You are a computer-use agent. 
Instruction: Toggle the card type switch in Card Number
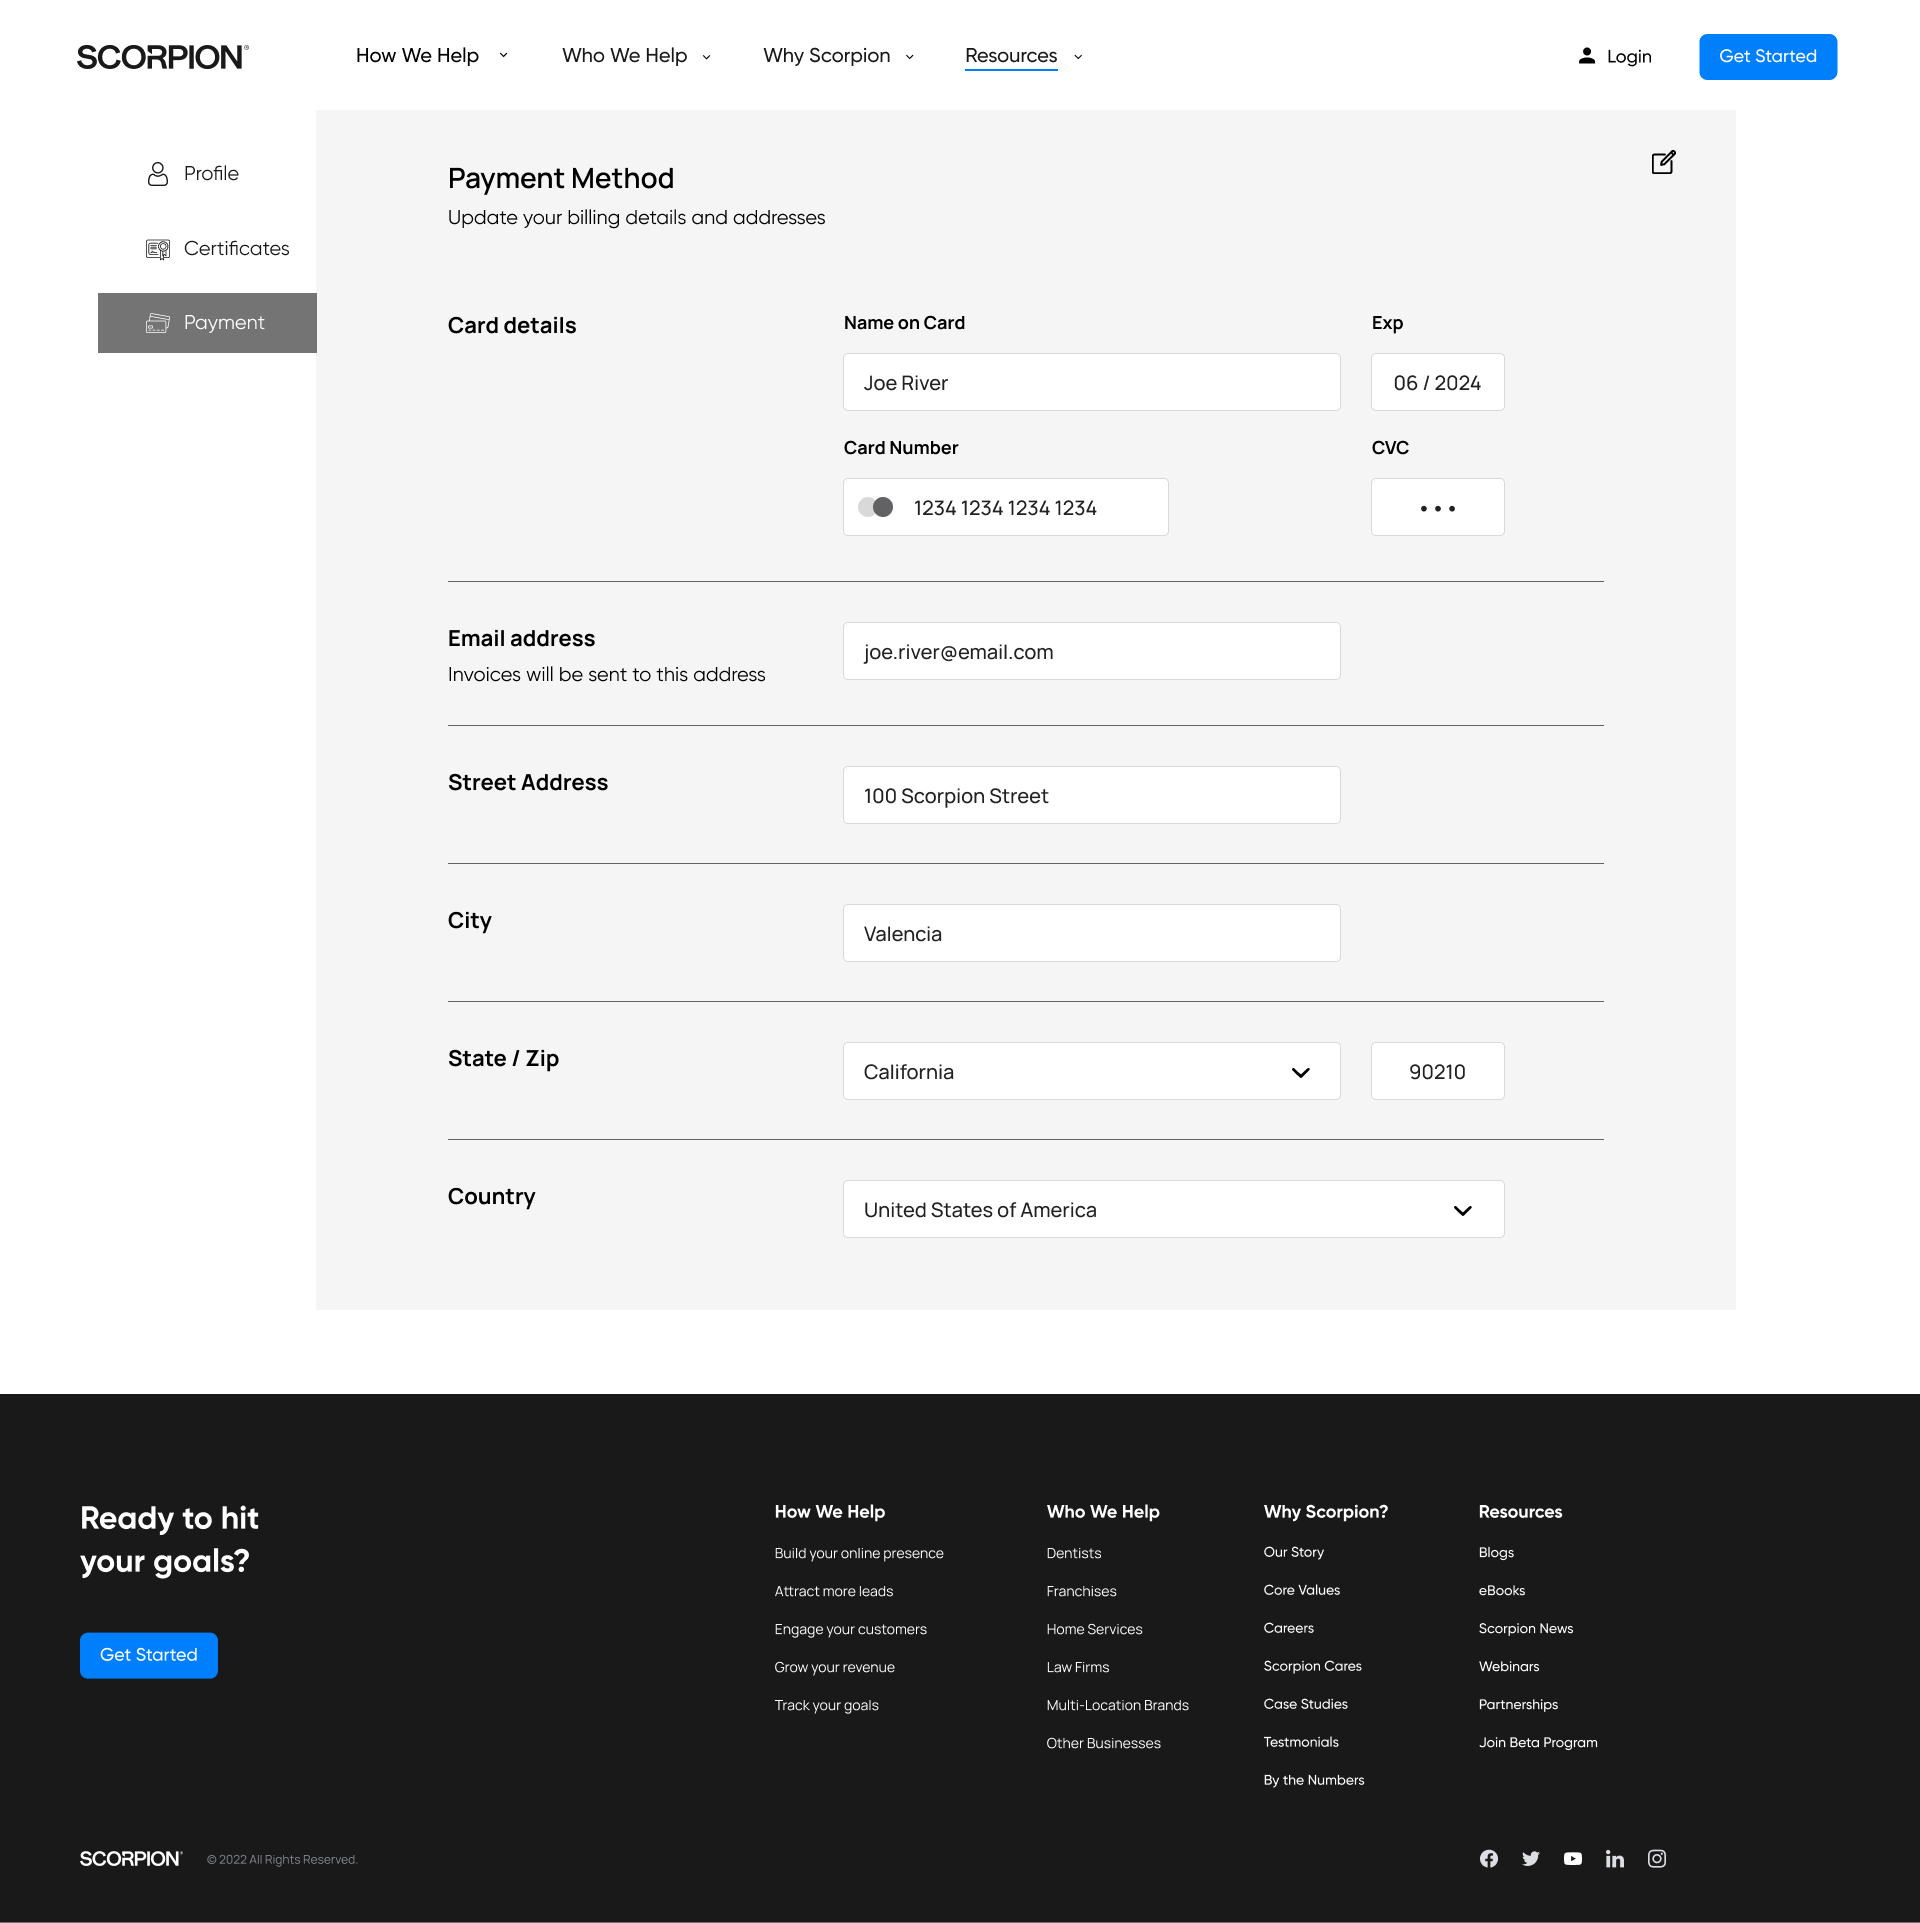click(876, 507)
